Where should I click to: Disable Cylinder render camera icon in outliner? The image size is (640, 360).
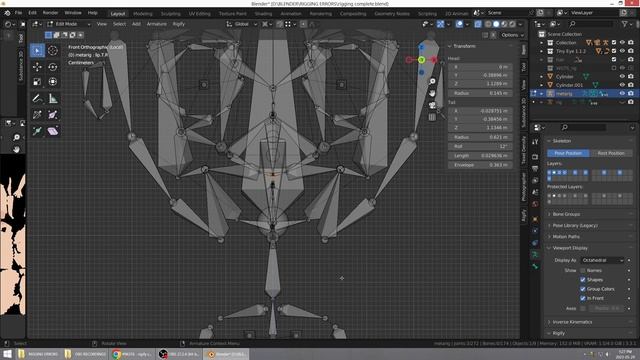[631, 76]
